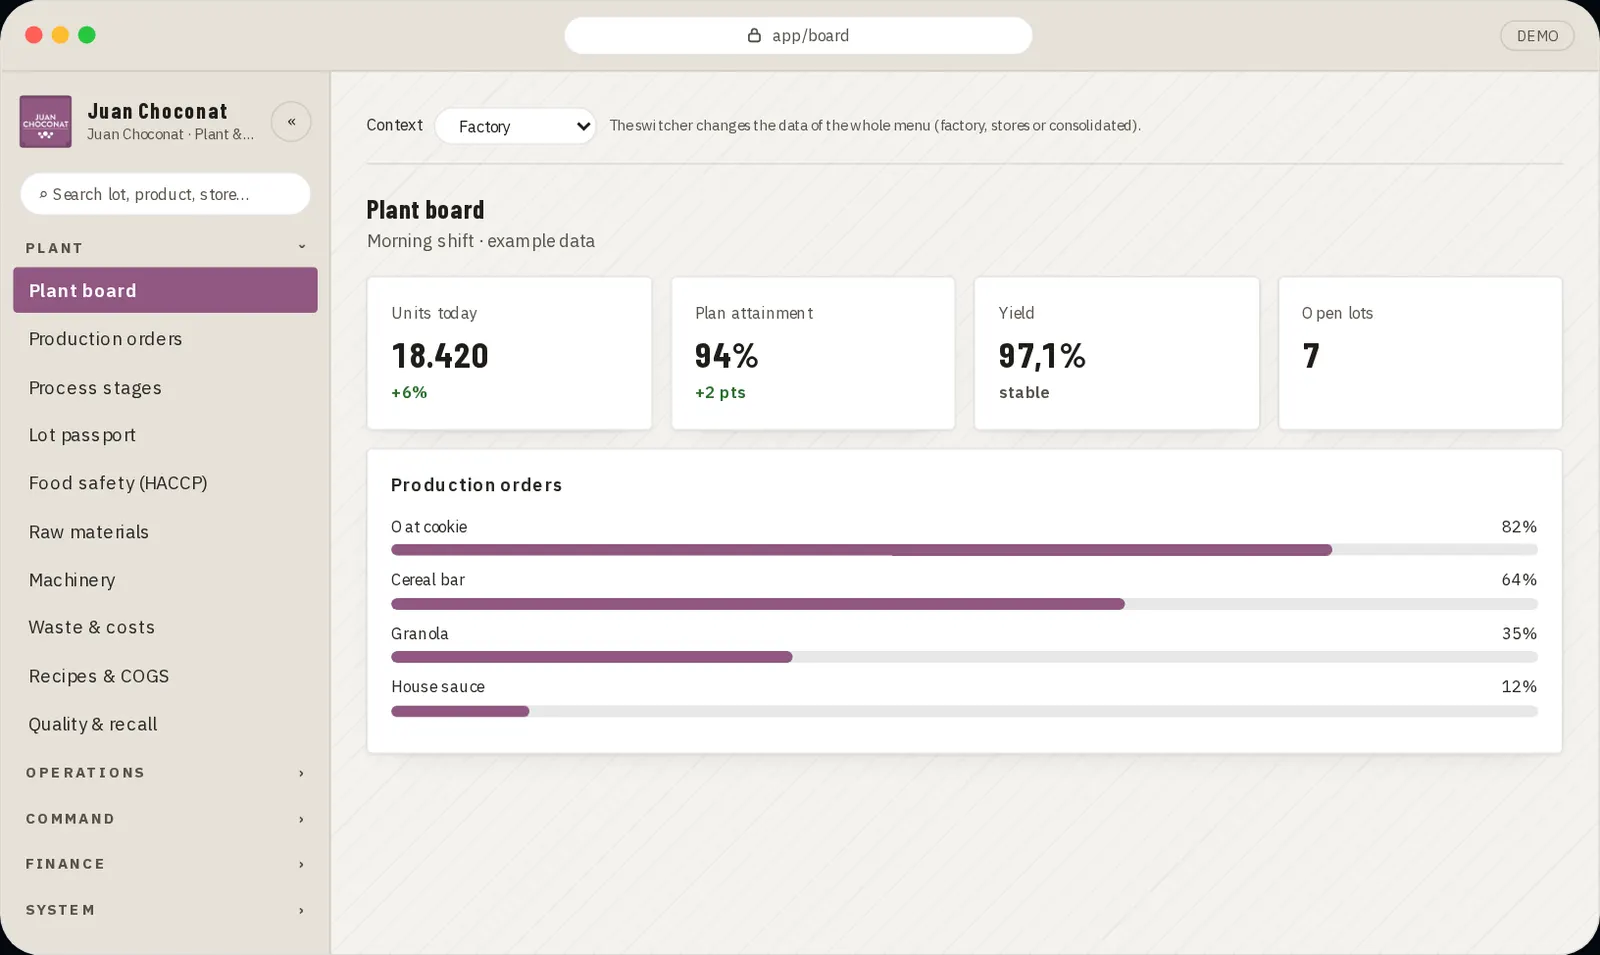Screen dimensions: 1600x955
Task: Open Lot passport menu item
Action: [165, 435]
